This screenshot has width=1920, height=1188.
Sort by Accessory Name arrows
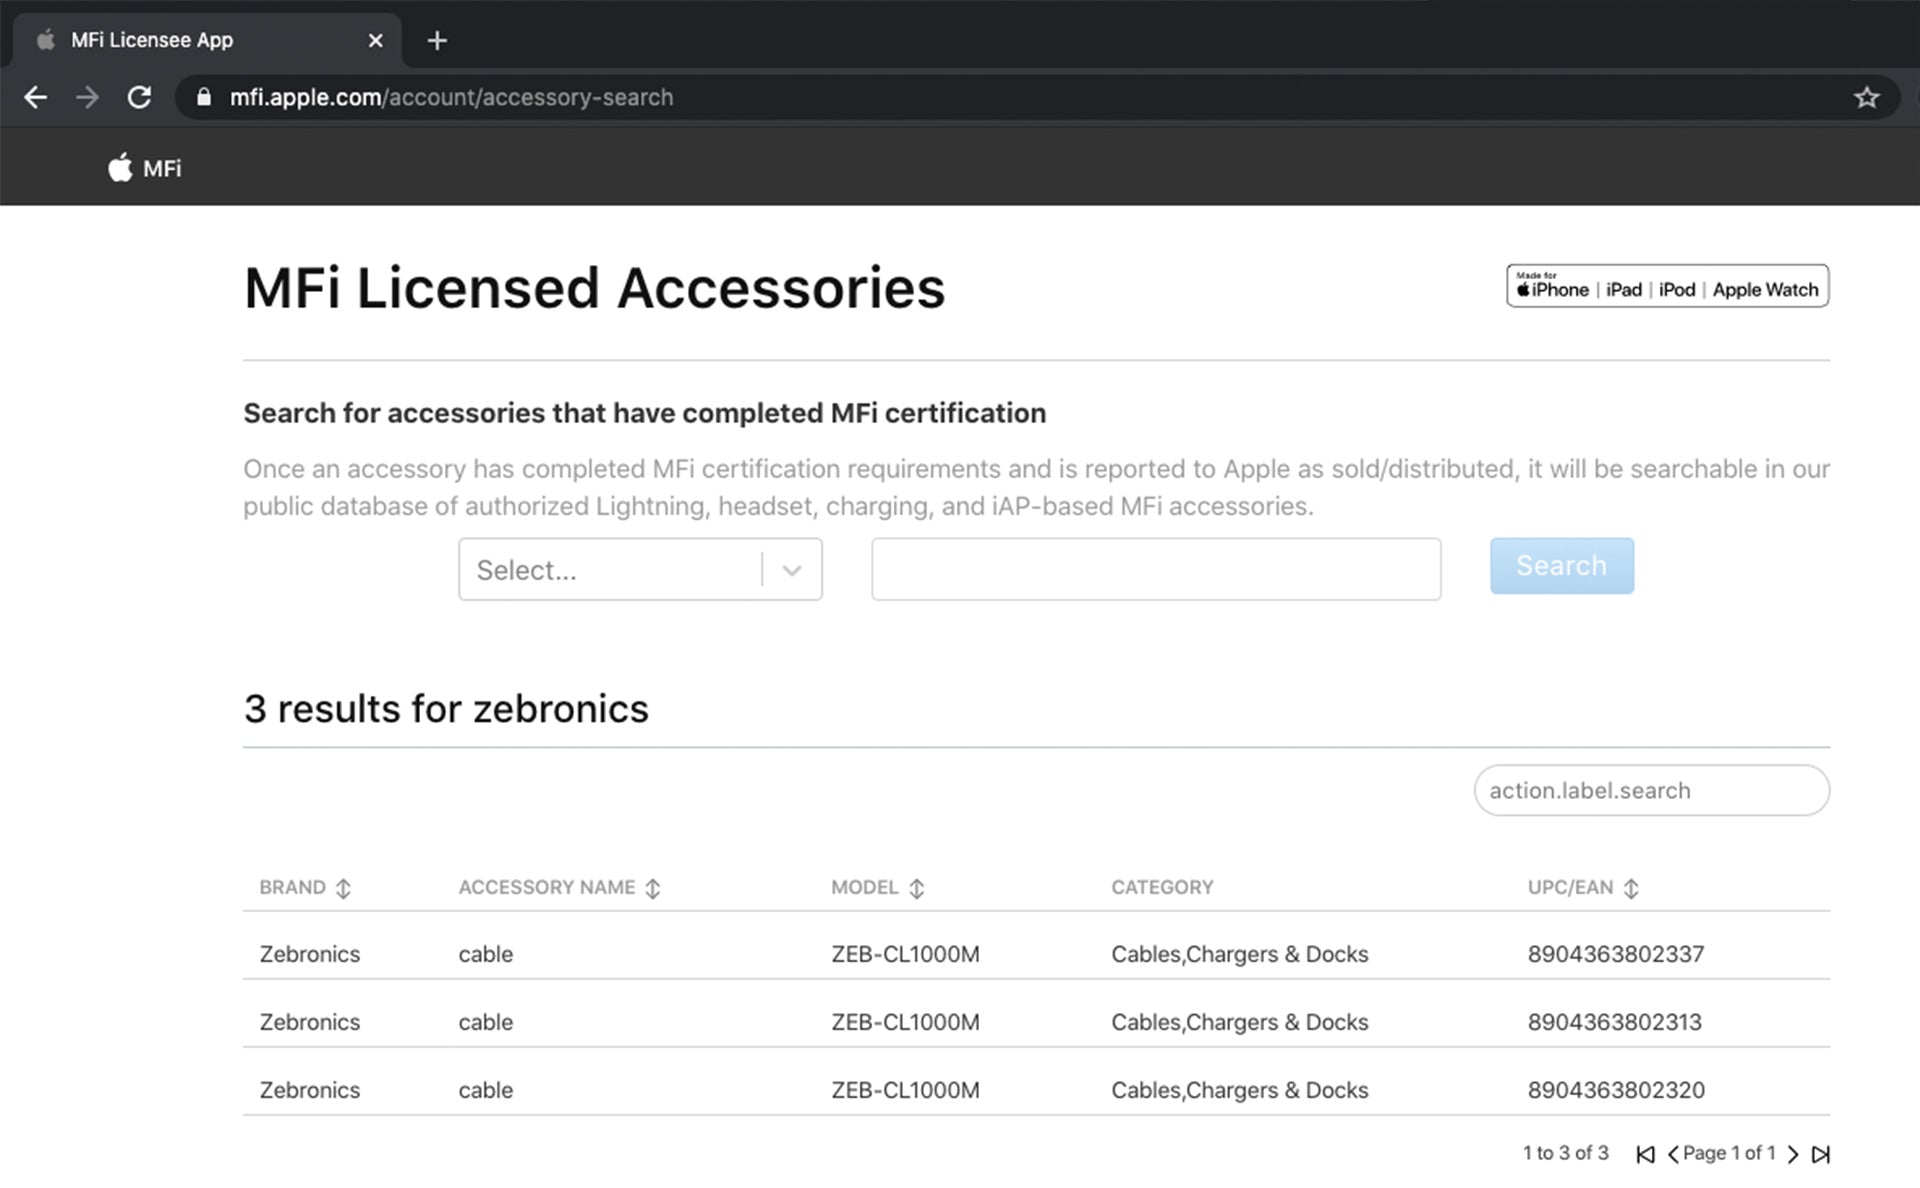click(x=653, y=888)
